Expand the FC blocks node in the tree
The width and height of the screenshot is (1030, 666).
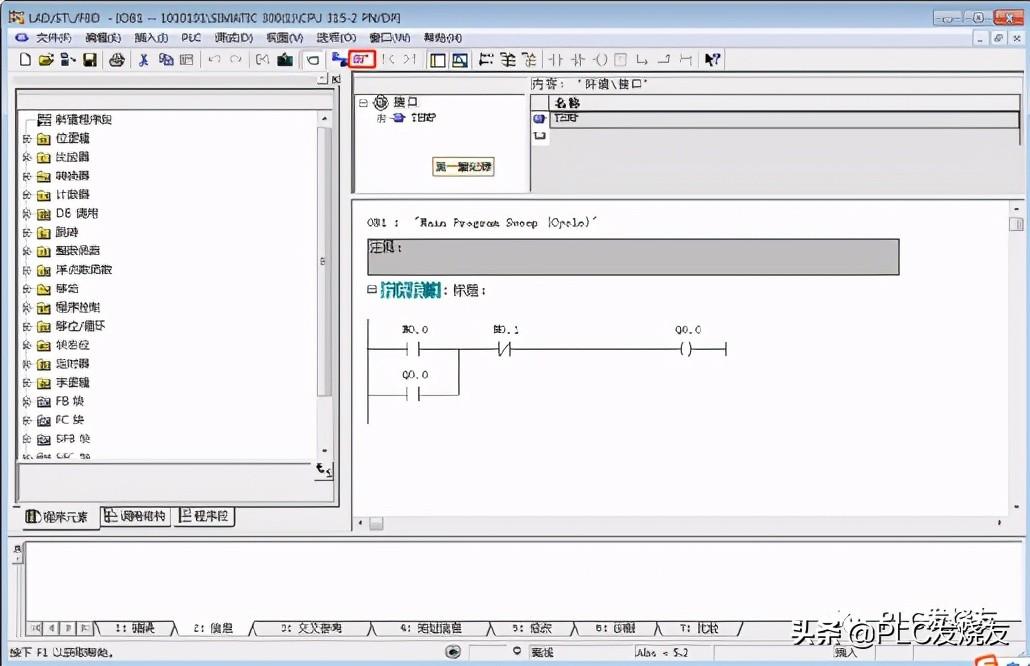27,420
